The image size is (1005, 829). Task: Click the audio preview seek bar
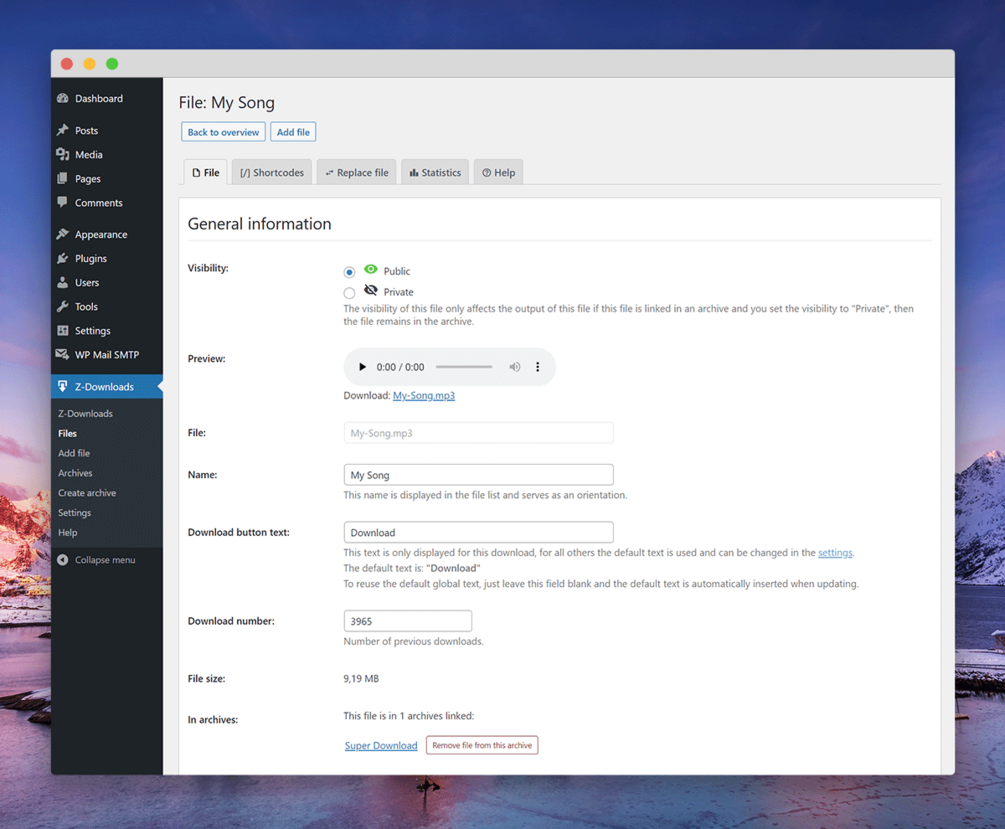coord(464,367)
